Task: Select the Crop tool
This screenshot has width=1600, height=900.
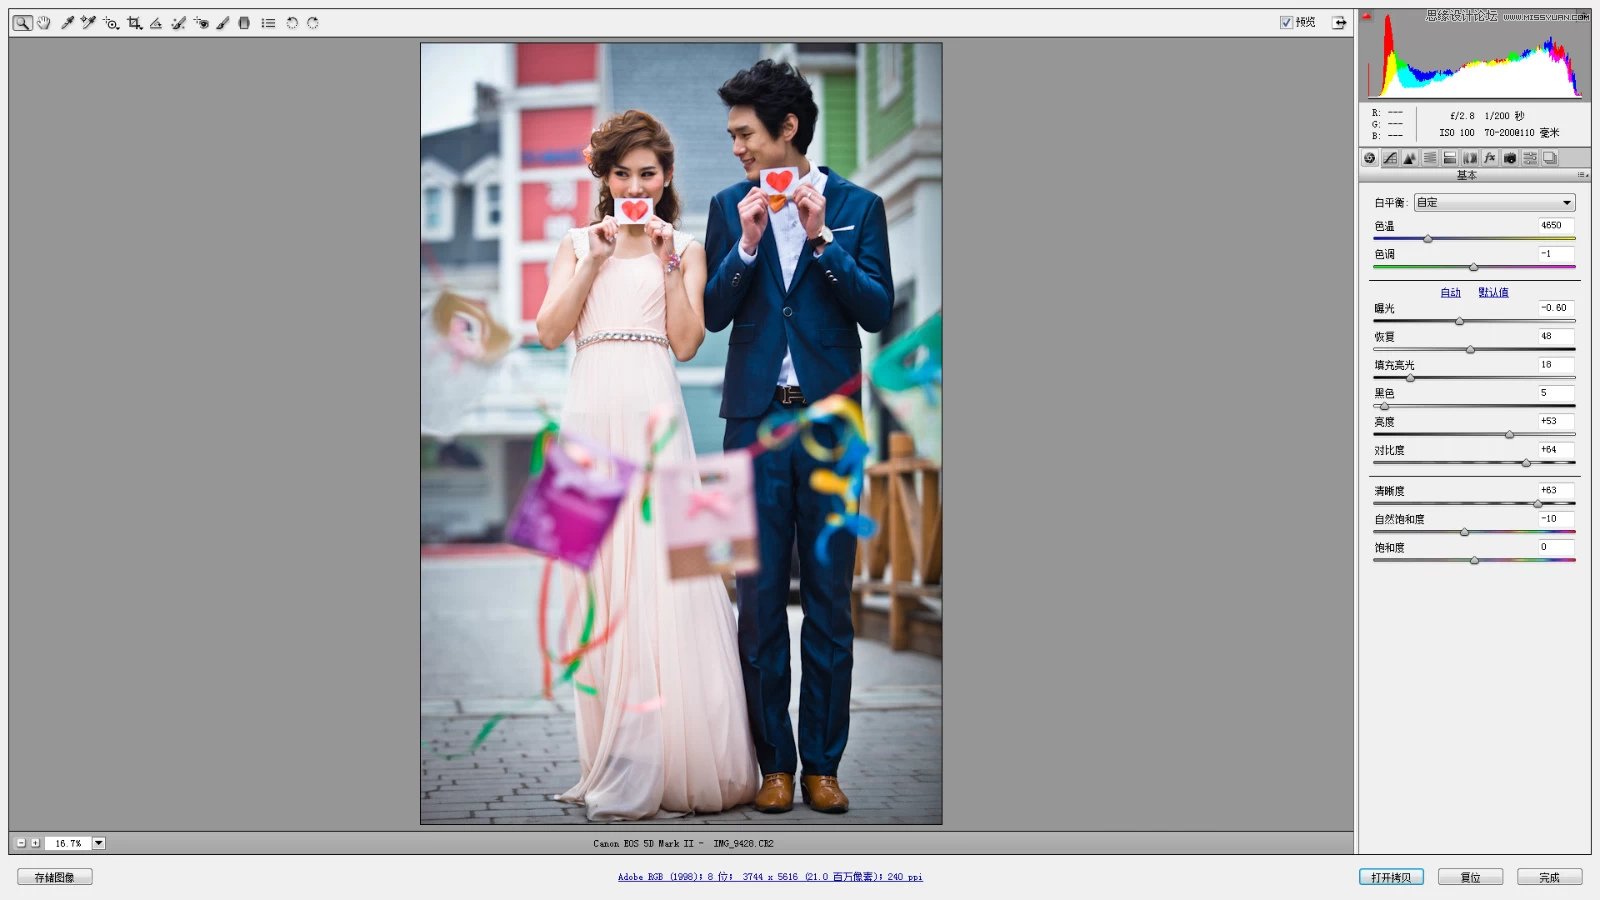Action: click(x=135, y=21)
